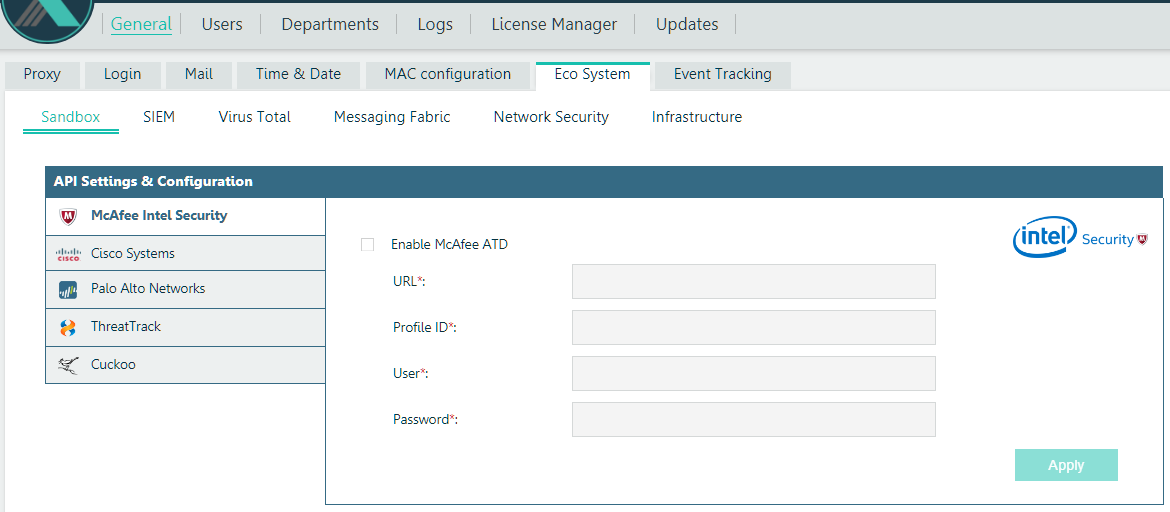Go to the Network Security sub-tab
1170x512 pixels.
pyautogui.click(x=551, y=117)
